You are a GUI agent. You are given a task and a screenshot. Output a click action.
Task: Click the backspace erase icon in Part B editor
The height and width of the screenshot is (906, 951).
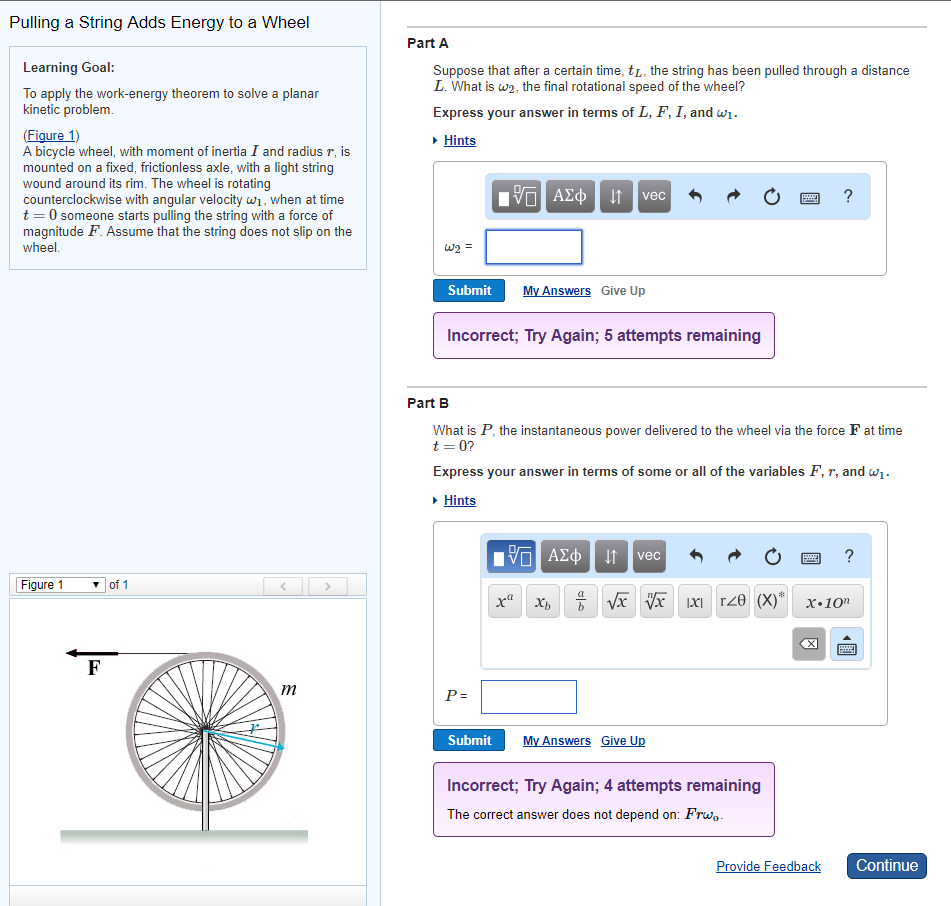pyautogui.click(x=808, y=644)
